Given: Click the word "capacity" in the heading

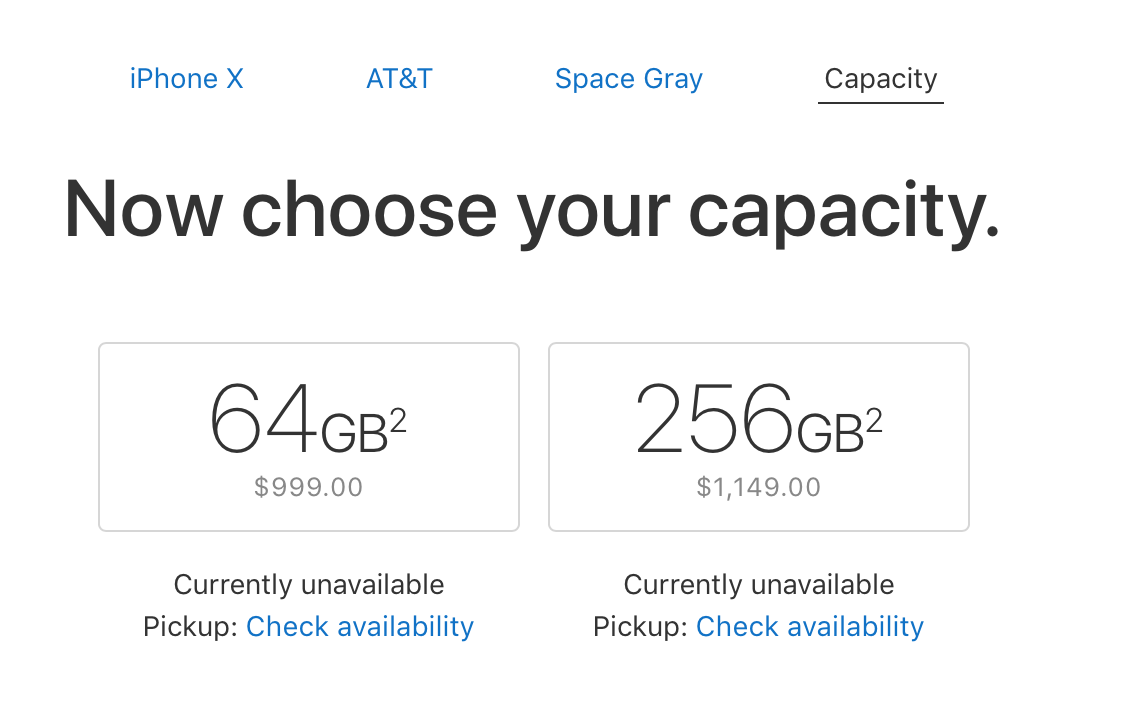Looking at the screenshot, I should [843, 212].
